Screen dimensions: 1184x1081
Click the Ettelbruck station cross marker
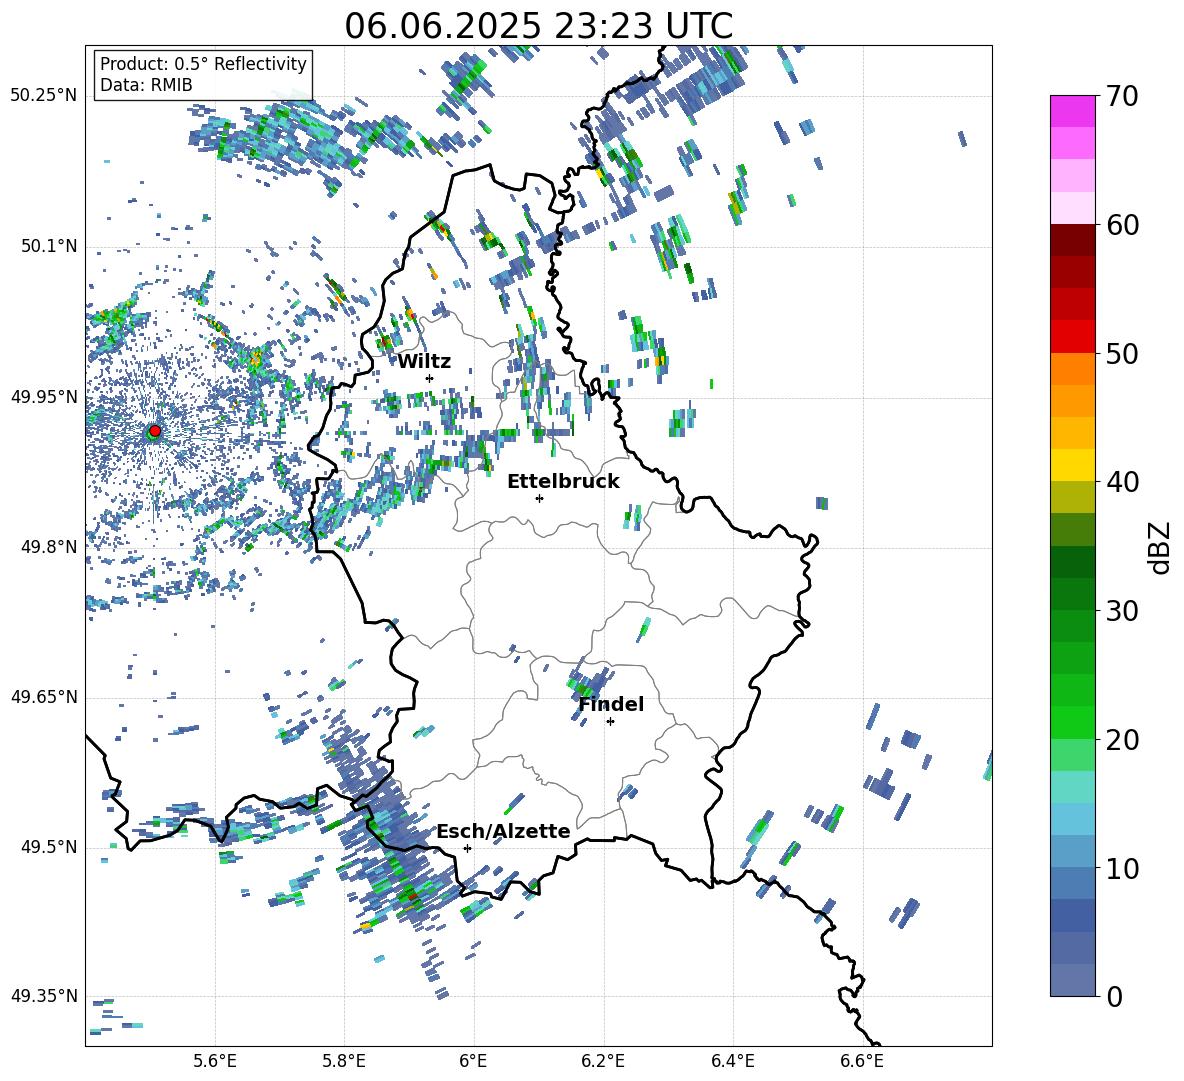coord(539,498)
